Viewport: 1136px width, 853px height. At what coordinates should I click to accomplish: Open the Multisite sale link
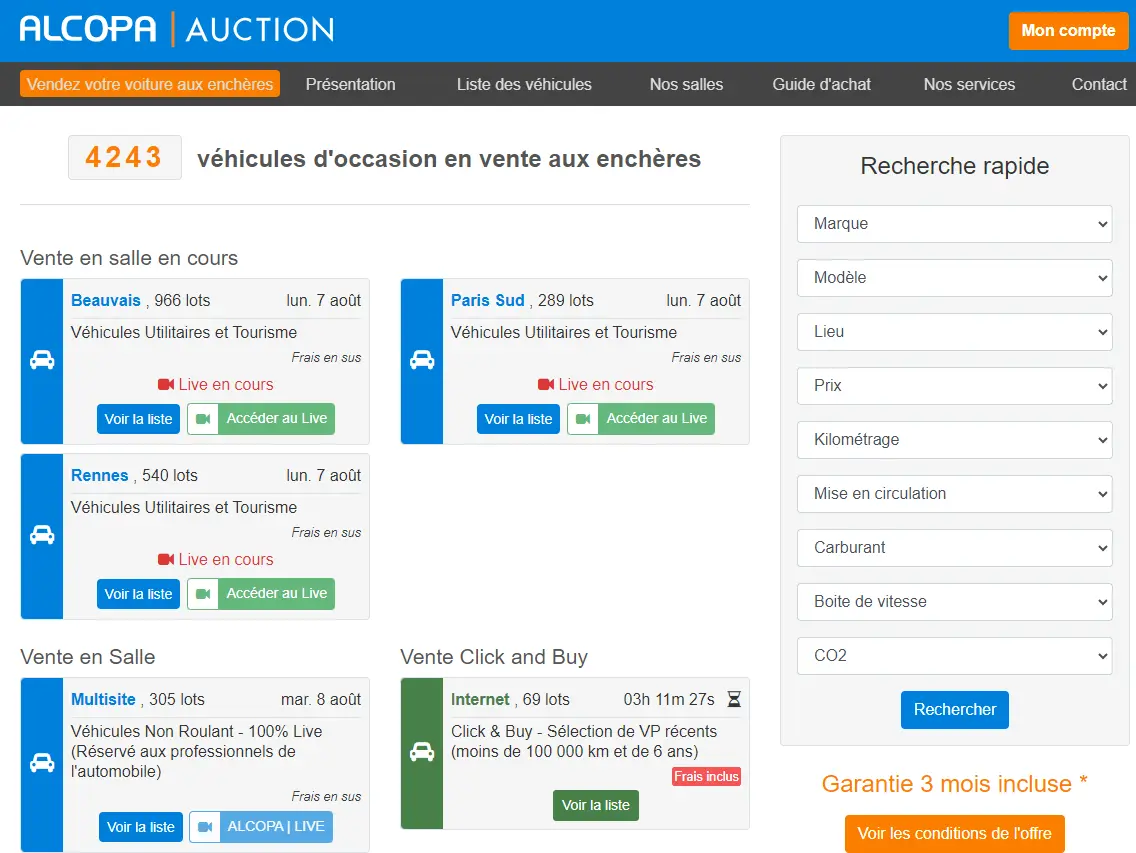click(103, 700)
